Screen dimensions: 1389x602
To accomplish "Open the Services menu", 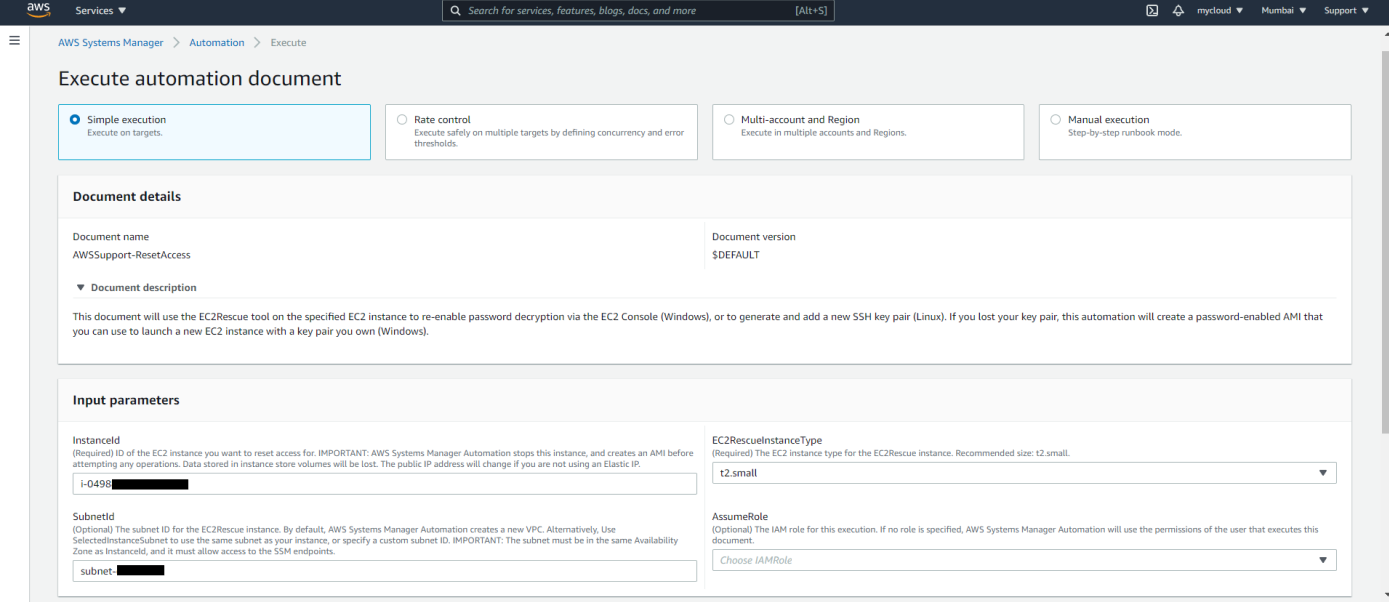I will click(101, 11).
